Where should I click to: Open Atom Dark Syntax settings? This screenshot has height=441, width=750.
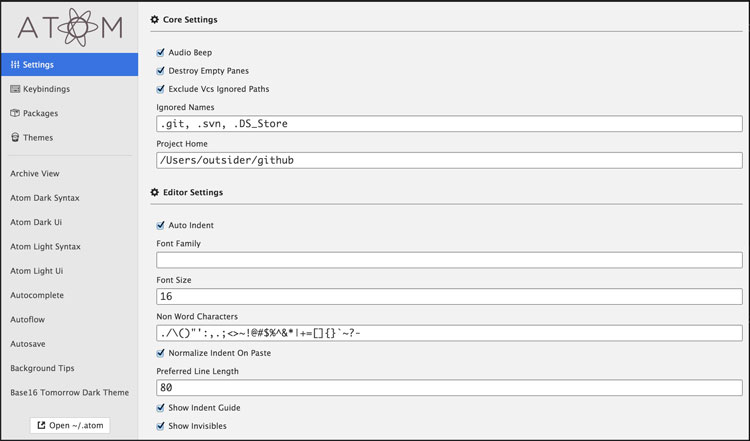[45, 198]
